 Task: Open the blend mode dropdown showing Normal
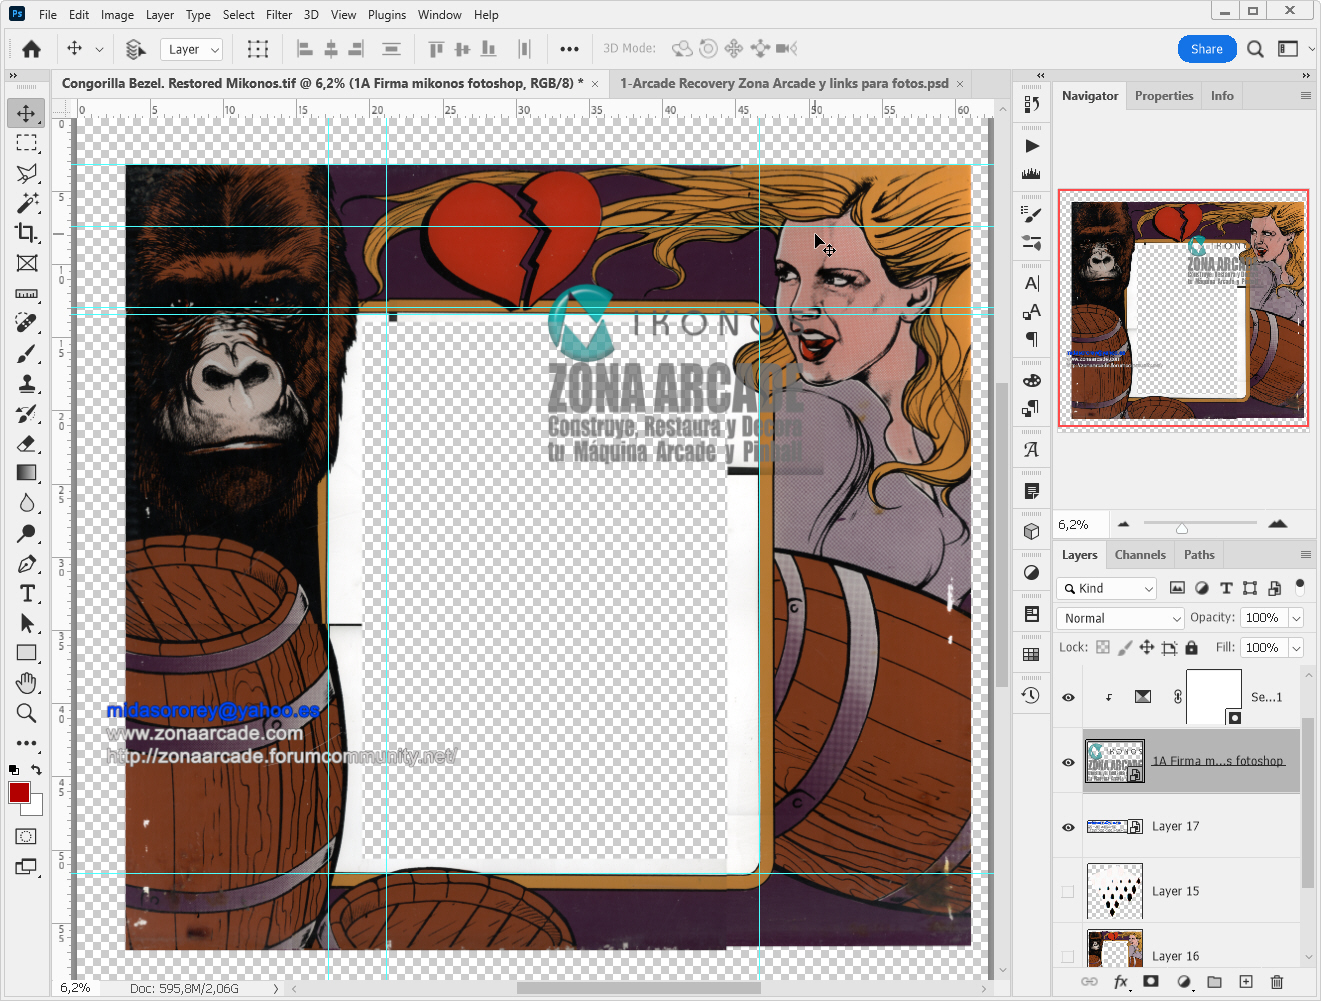[x=1119, y=618]
